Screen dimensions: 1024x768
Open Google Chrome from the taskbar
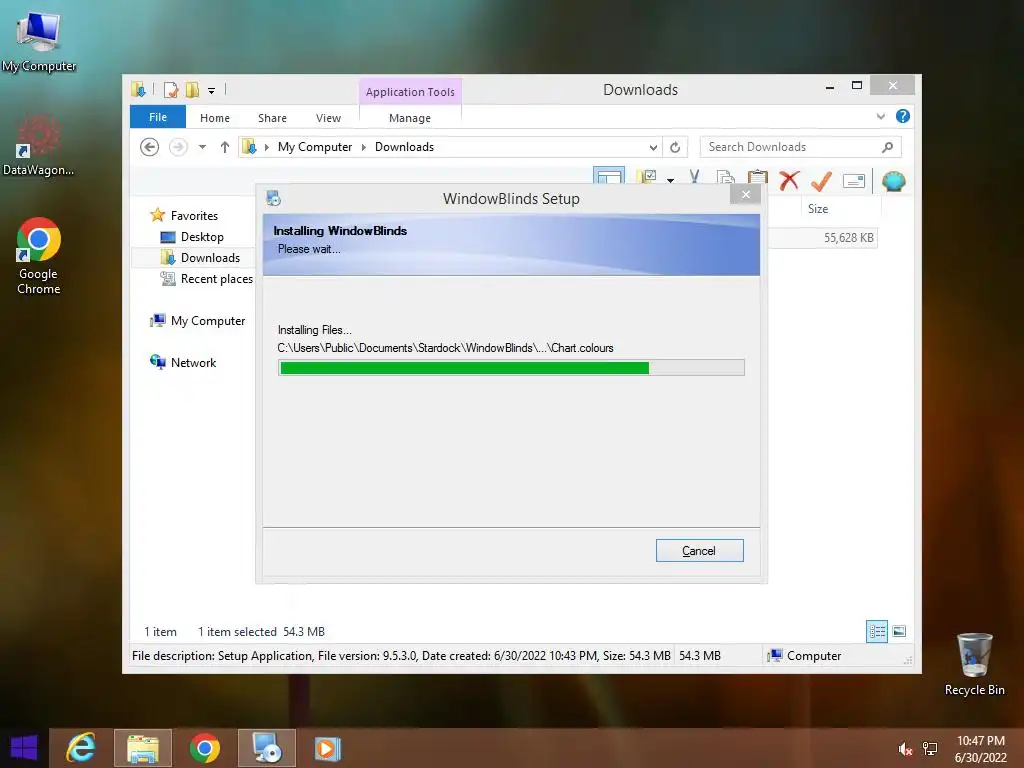point(205,748)
